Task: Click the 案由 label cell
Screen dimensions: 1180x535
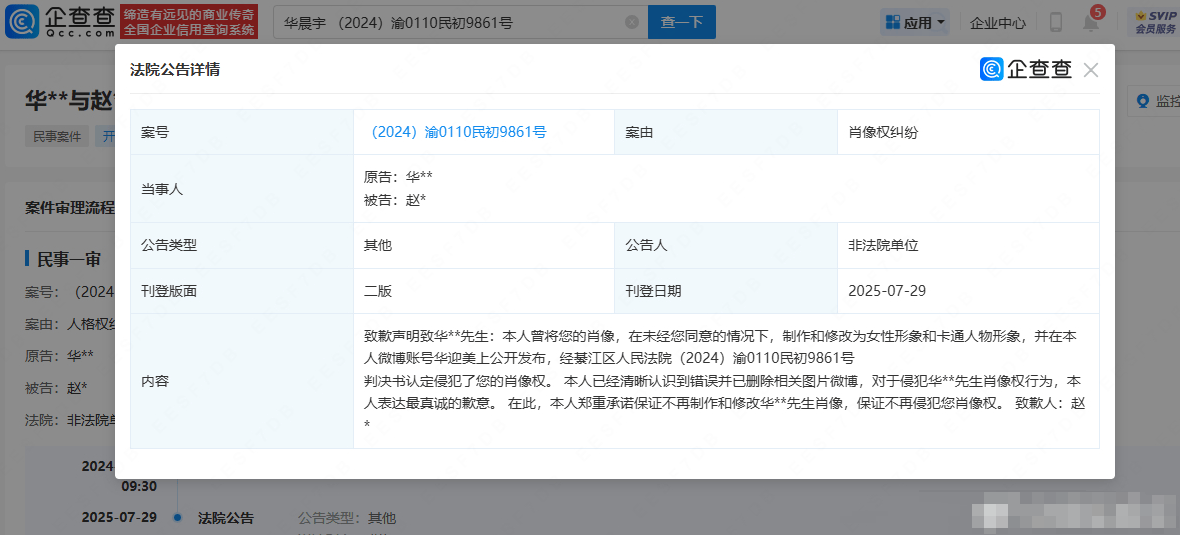Action: pos(725,132)
